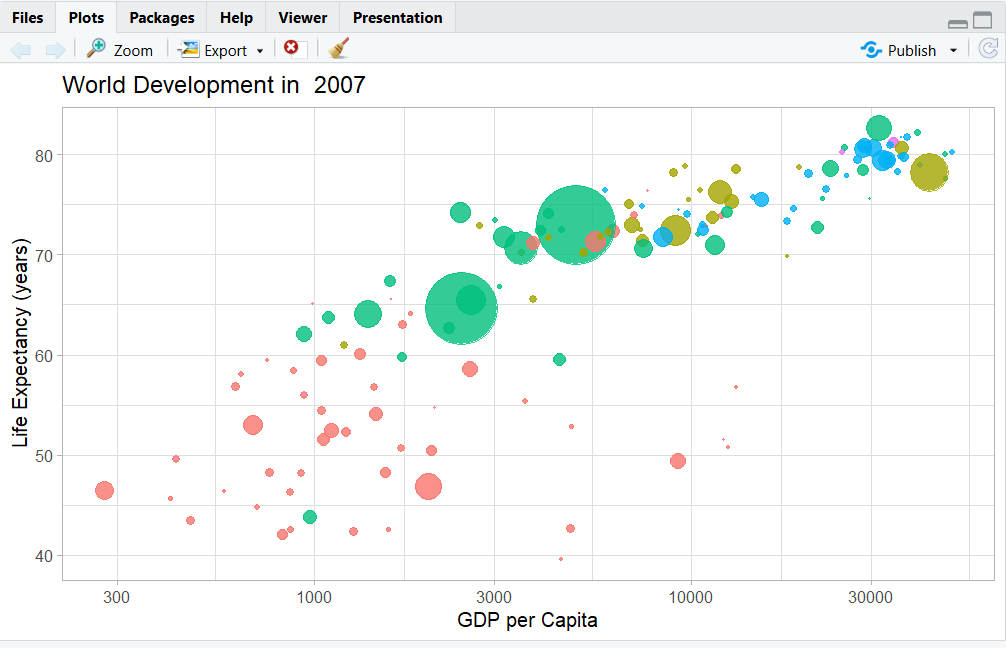Select the Plots tab
Viewport: 1006px width, 648px height.
(86, 18)
